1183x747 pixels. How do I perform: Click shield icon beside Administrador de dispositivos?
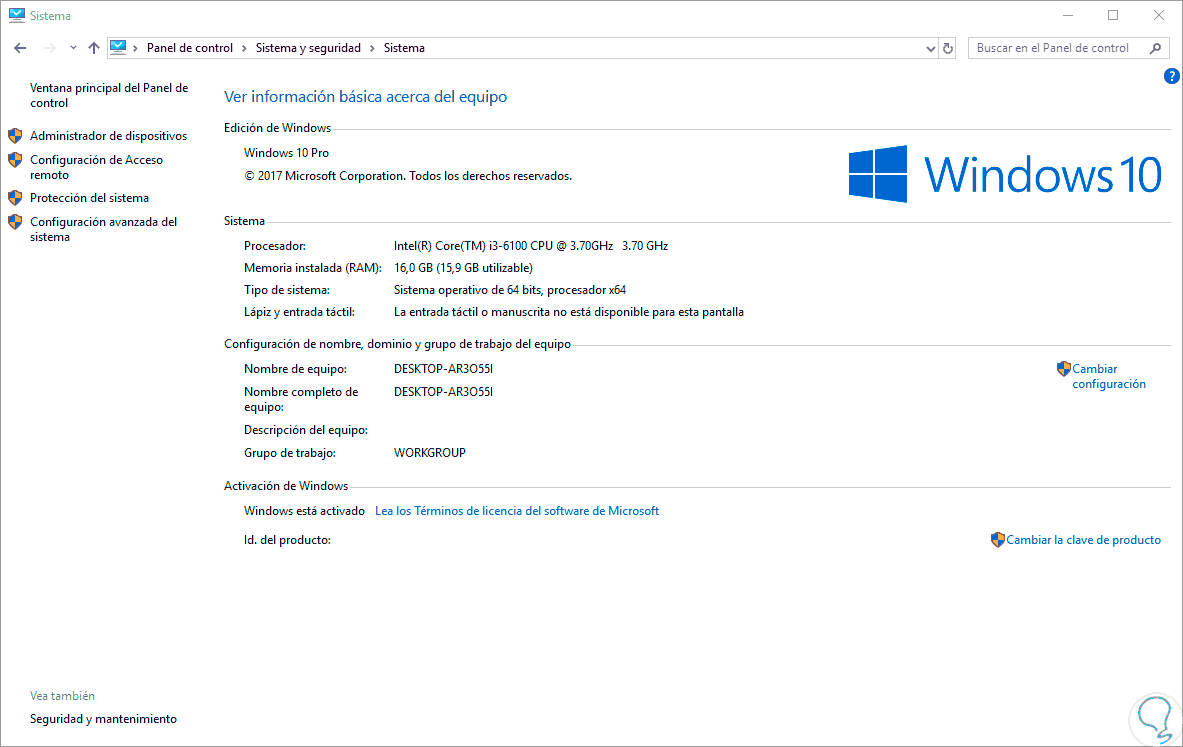pyautogui.click(x=15, y=136)
